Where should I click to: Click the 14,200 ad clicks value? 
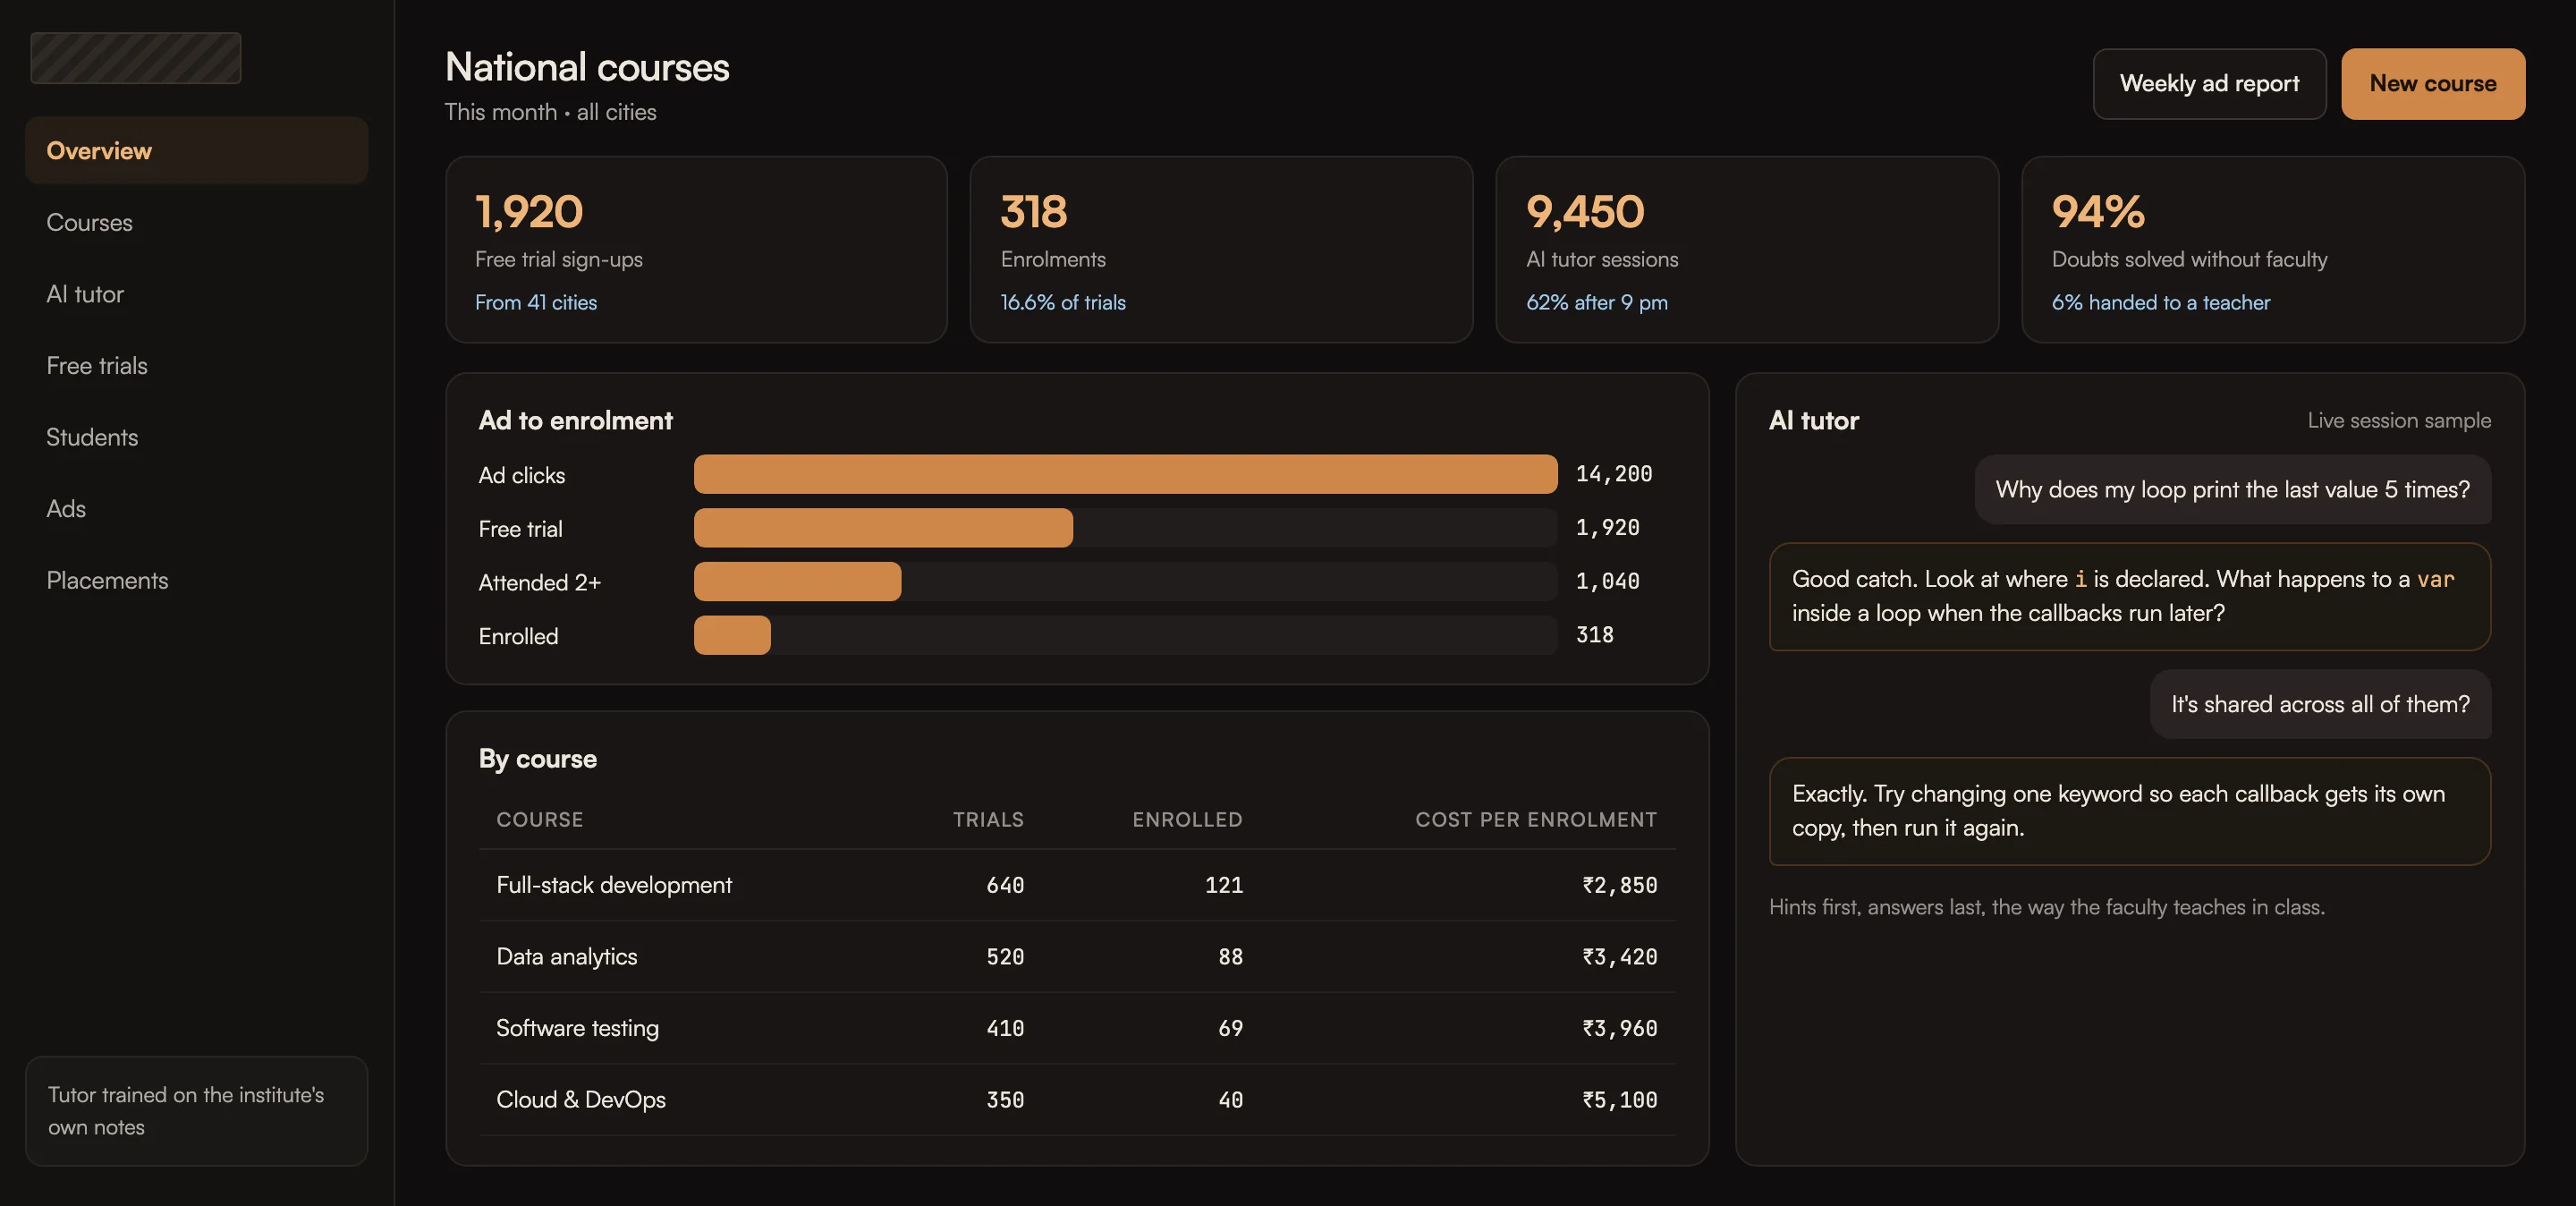tap(1614, 474)
